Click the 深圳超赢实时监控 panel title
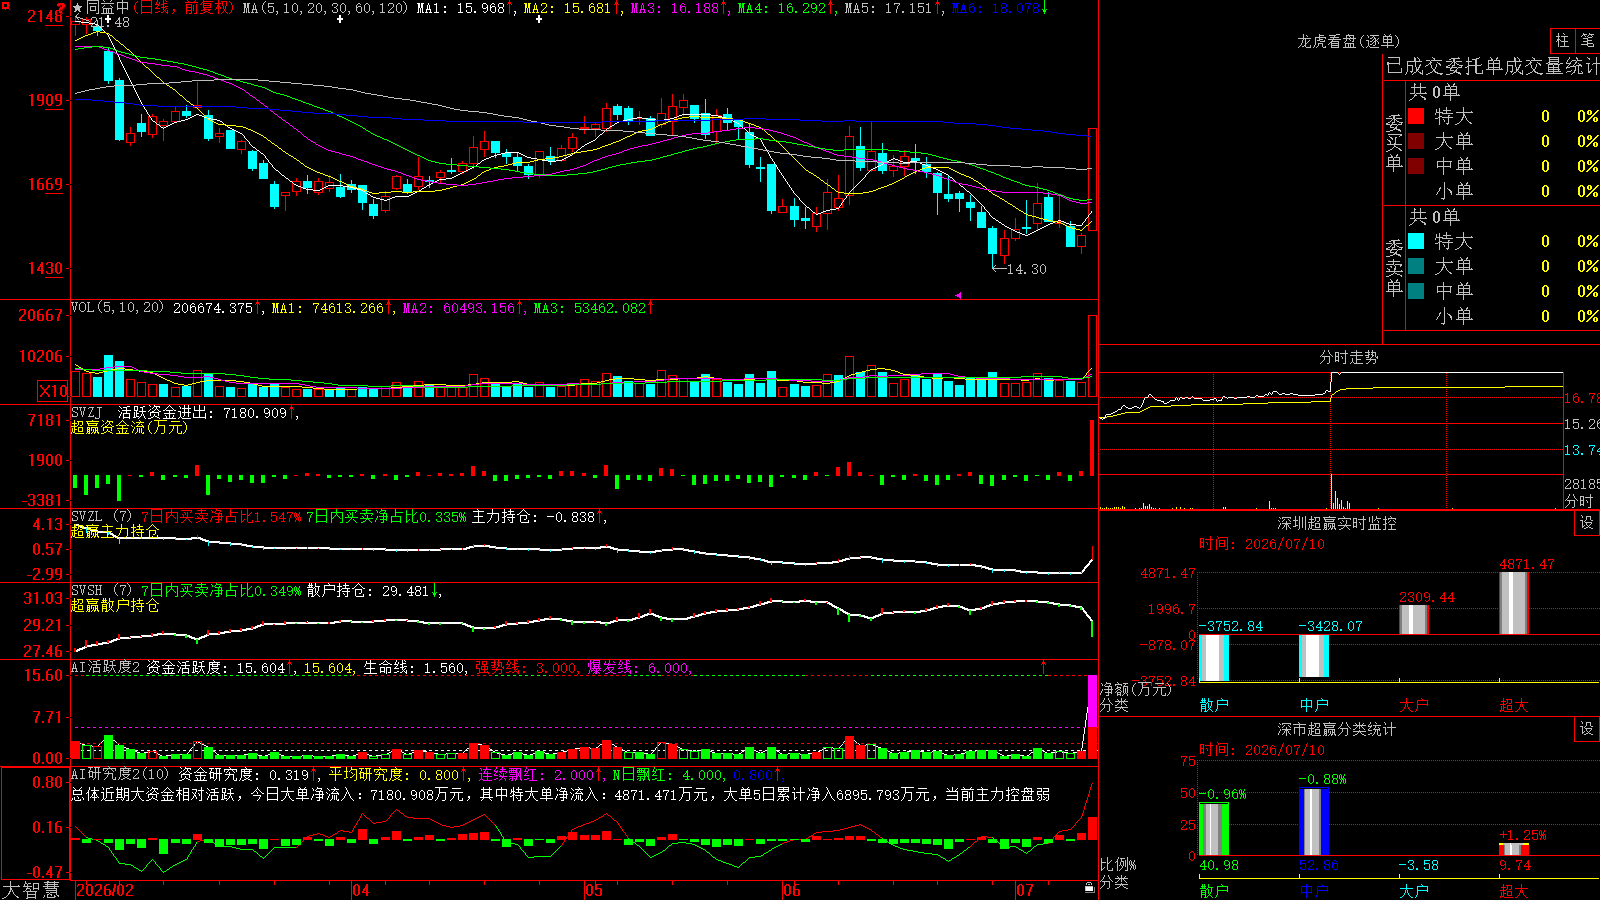 point(1337,523)
